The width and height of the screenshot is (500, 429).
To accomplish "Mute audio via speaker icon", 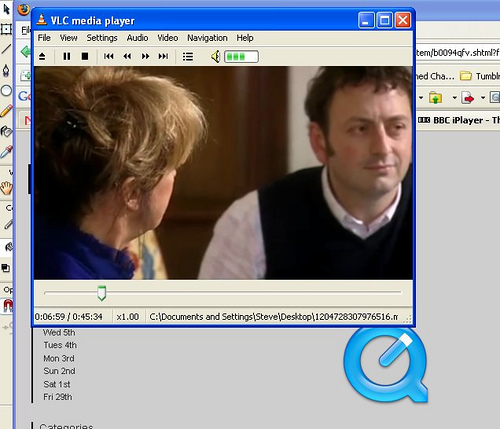I will (215, 57).
